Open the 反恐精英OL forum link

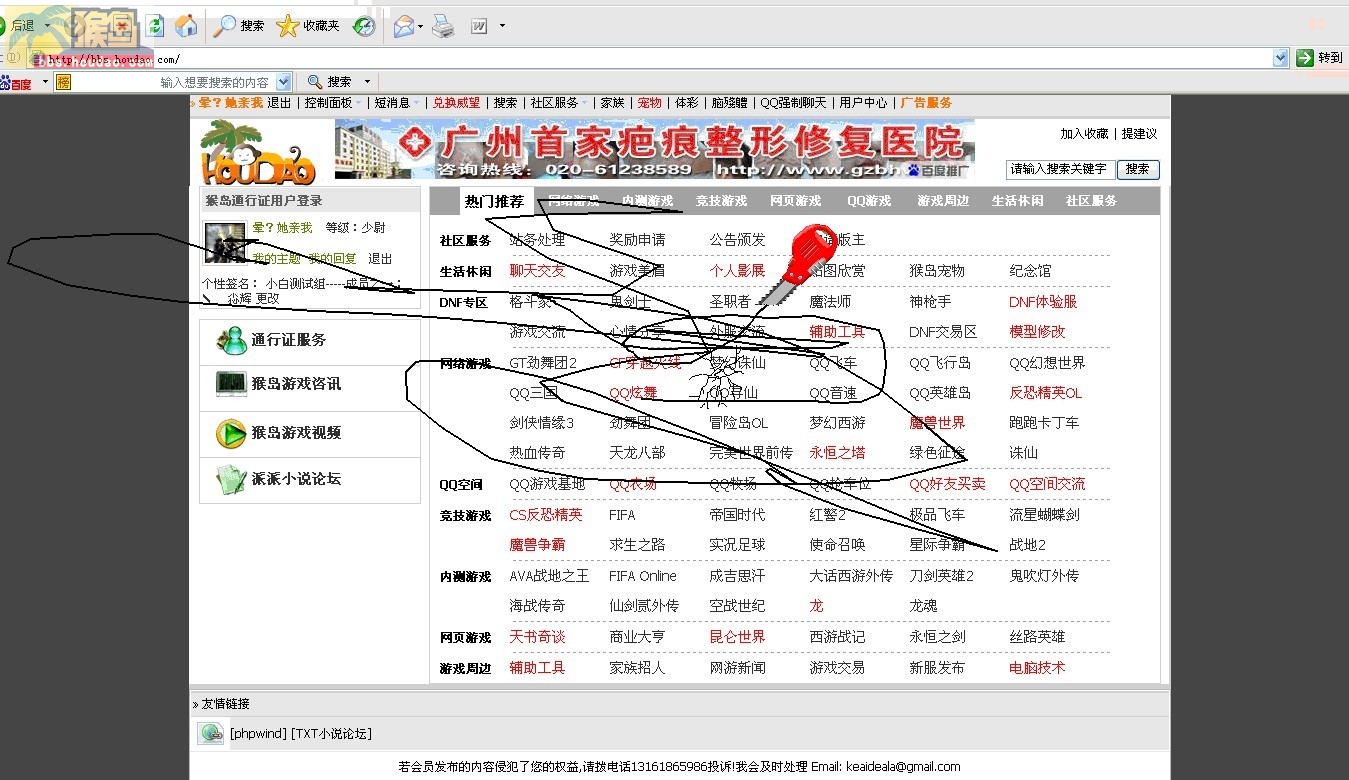1045,393
